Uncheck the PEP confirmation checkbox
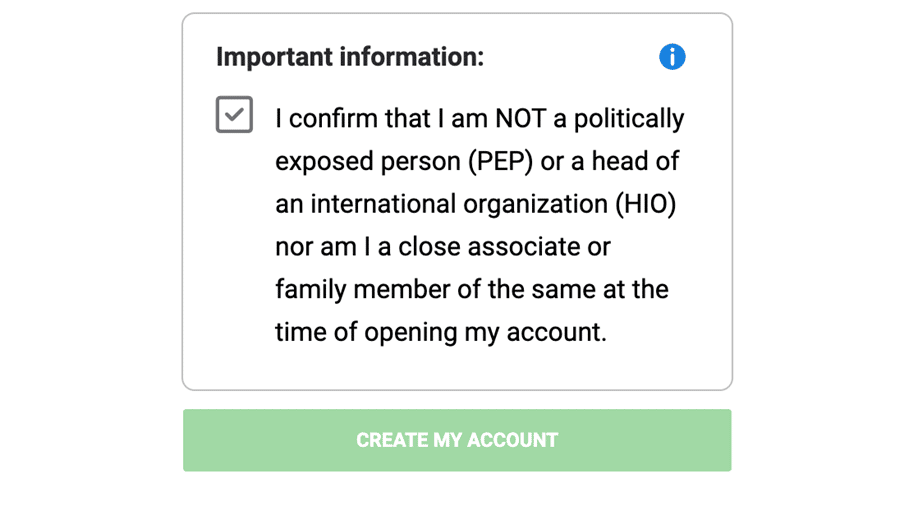Viewport: 918px width, 506px height. [234, 114]
